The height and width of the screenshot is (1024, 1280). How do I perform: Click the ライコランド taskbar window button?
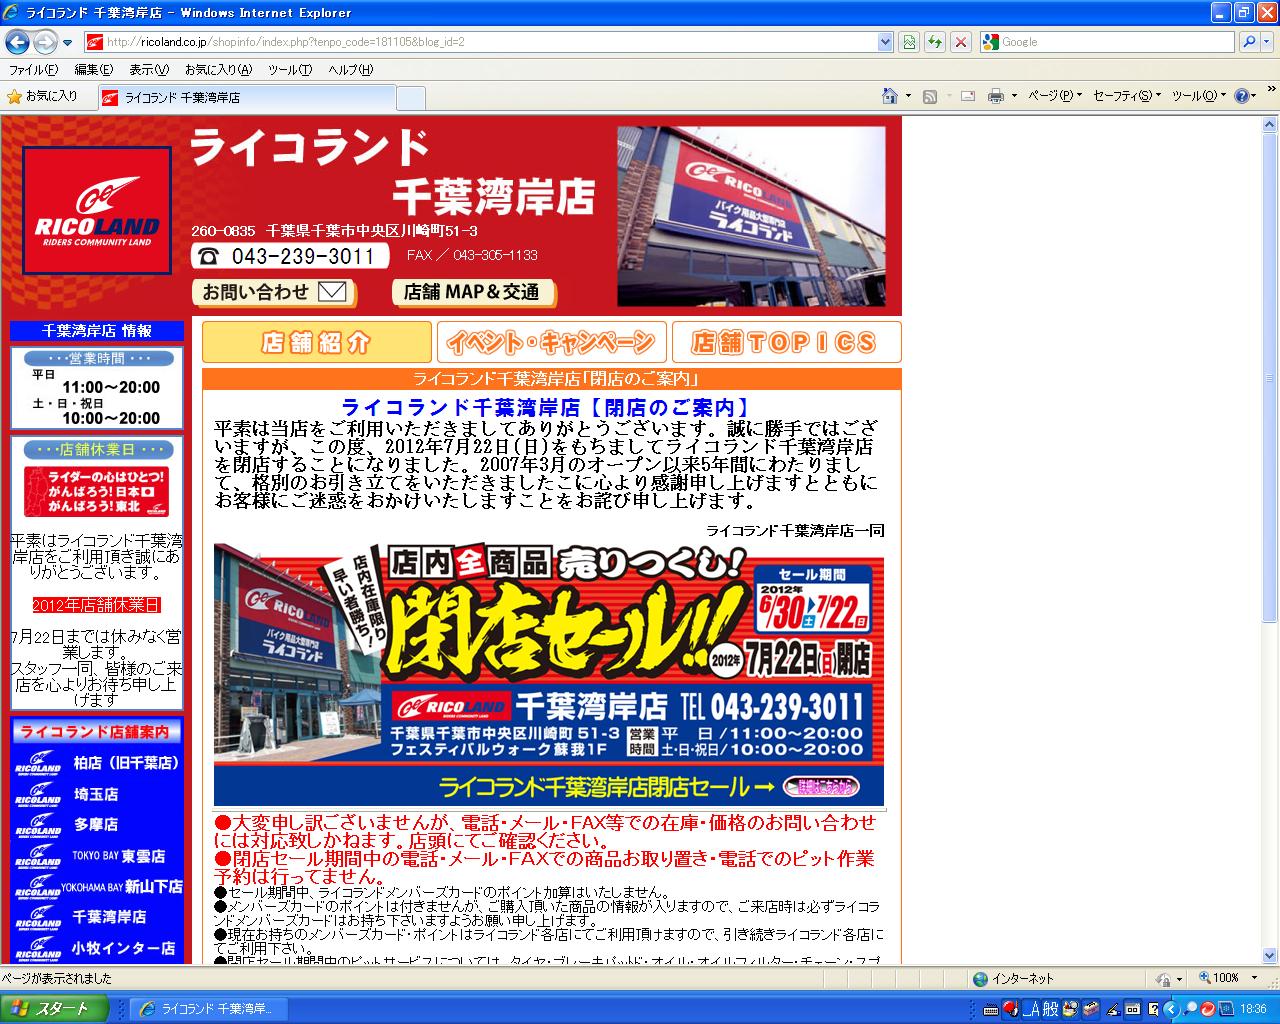208,1008
